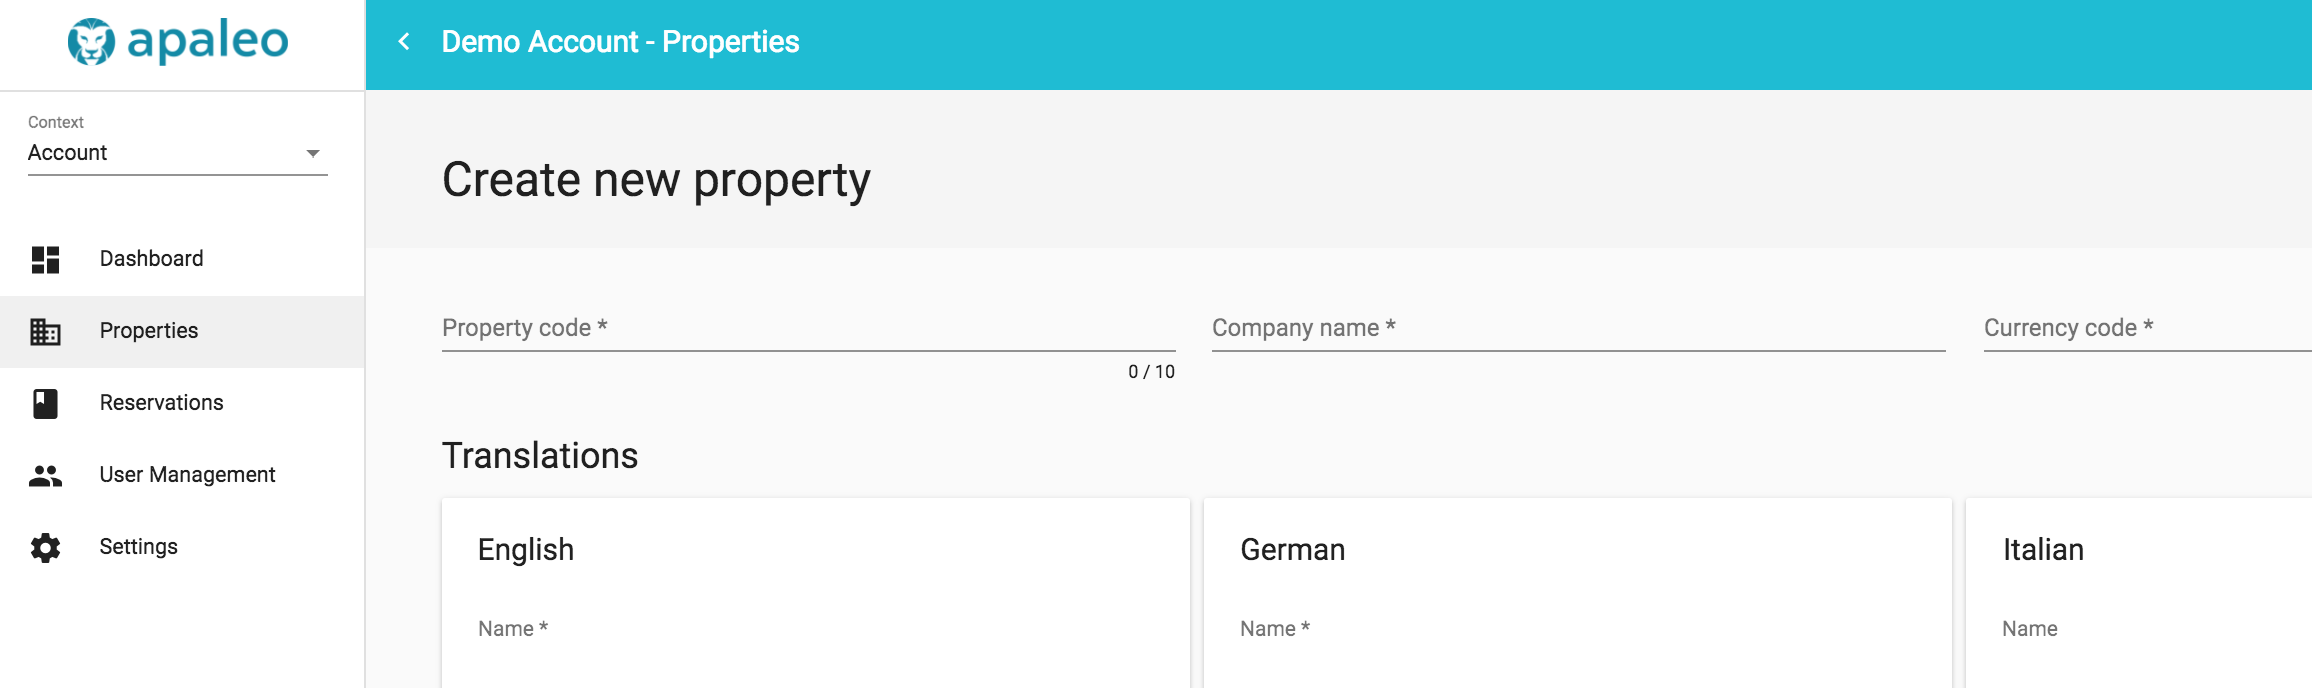The image size is (2312, 688).
Task: Click the Dashboard grid icon
Action: [x=45, y=259]
